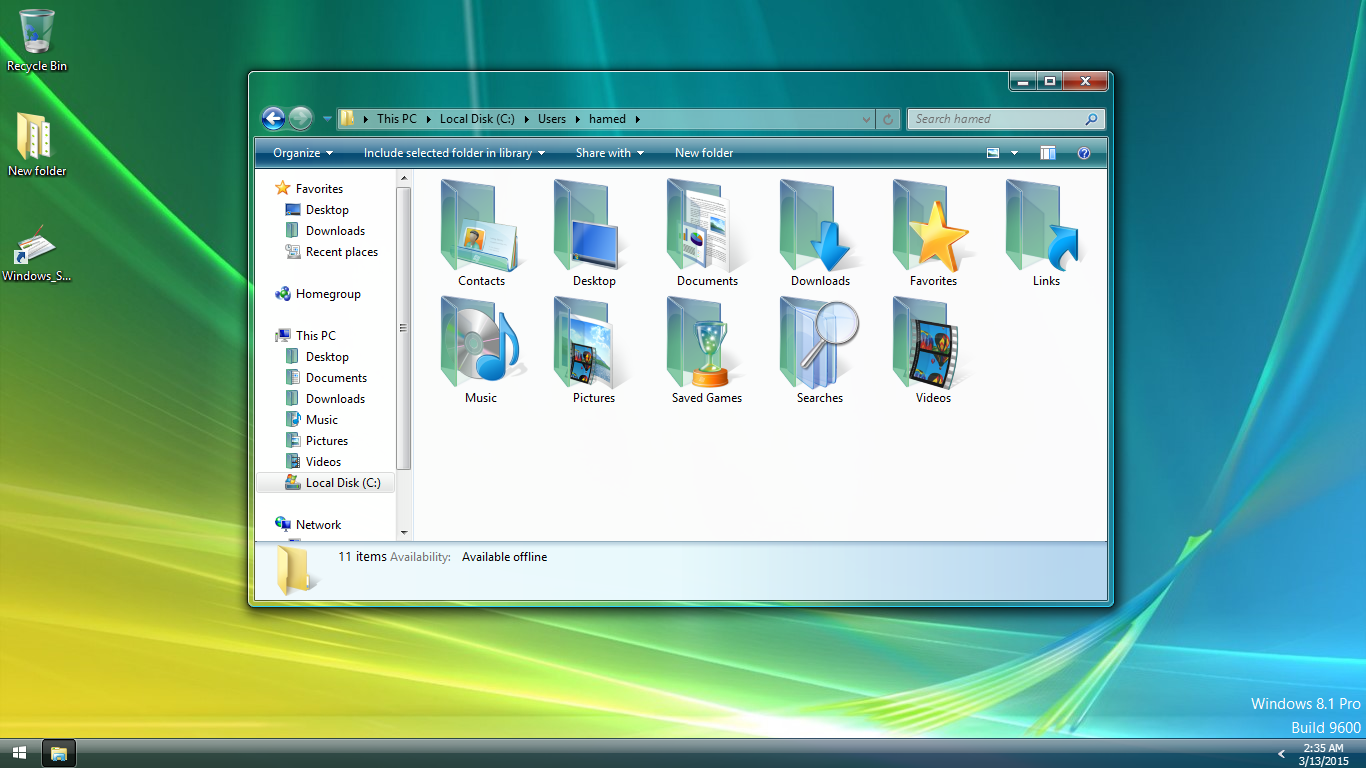Open the Desktop folder in file list
This screenshot has height=768, width=1366.
(x=594, y=232)
